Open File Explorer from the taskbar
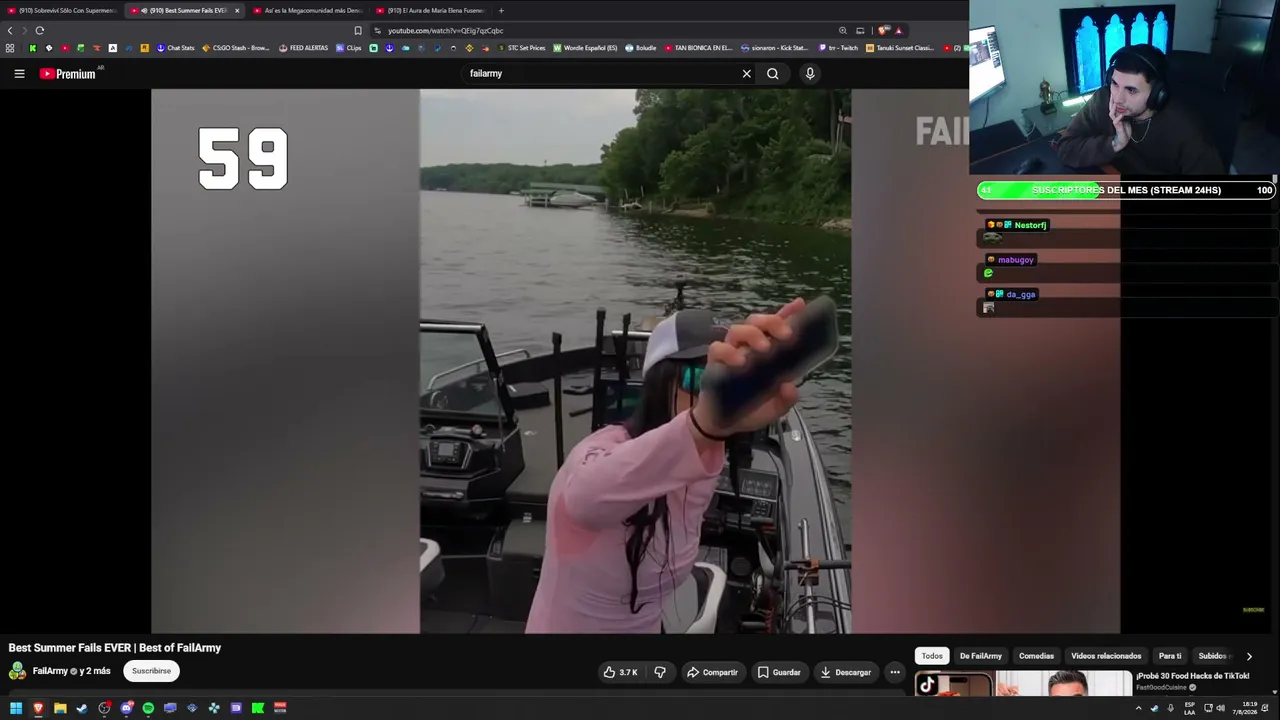The width and height of the screenshot is (1280, 720). pyautogui.click(x=60, y=708)
